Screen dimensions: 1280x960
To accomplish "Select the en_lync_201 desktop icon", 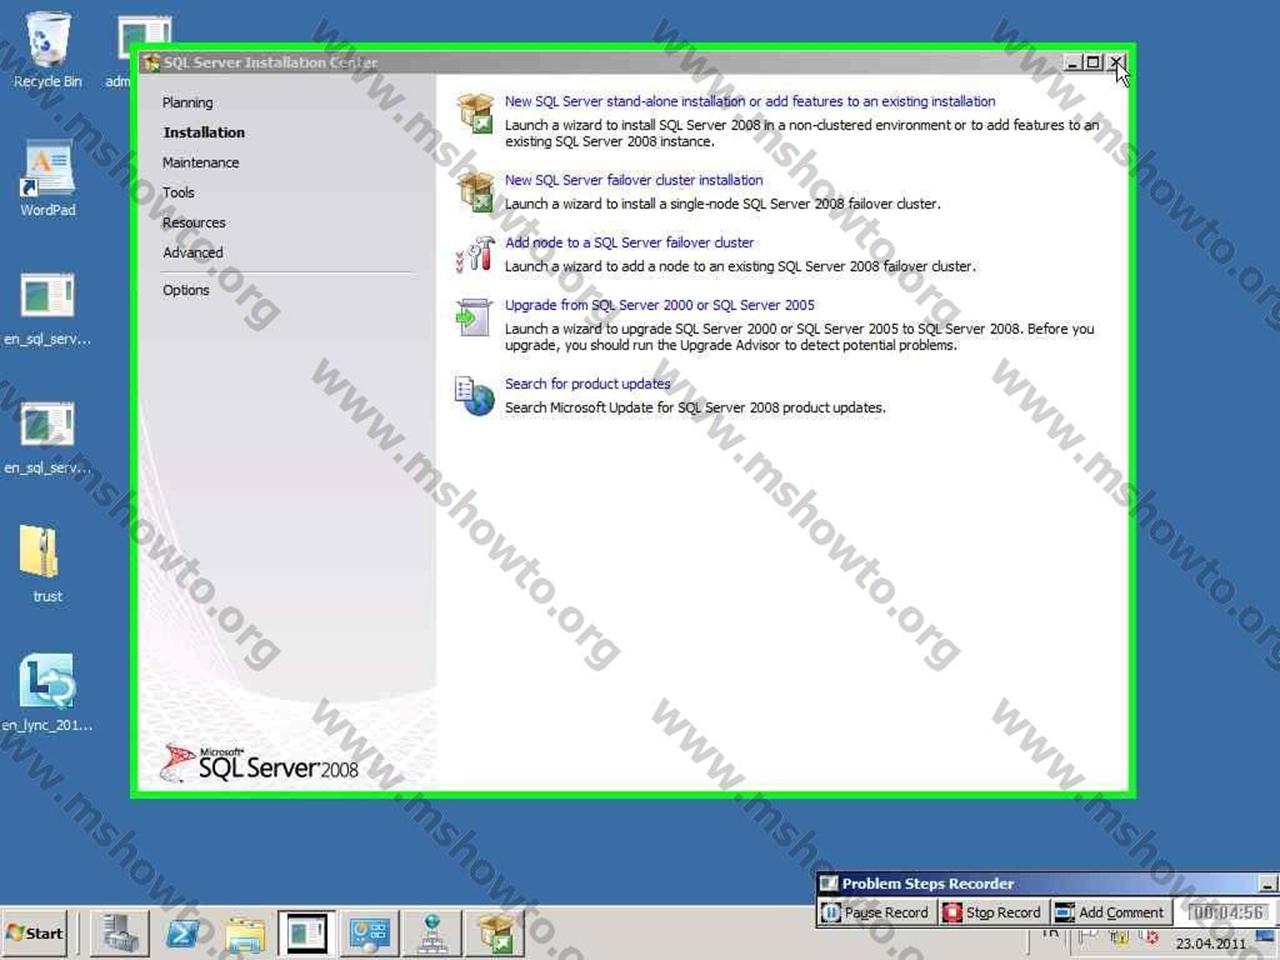I will 47,693.
